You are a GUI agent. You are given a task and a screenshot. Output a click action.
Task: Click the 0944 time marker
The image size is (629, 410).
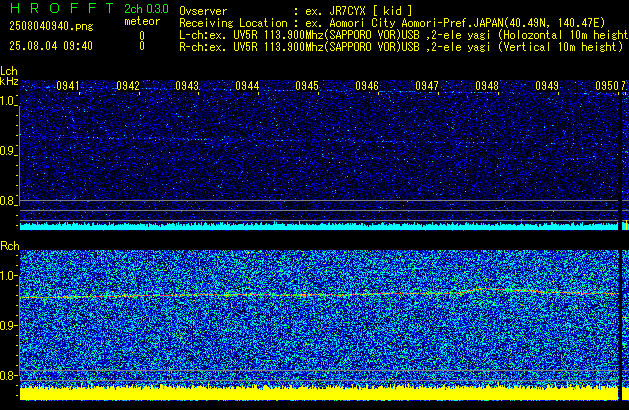pyautogui.click(x=247, y=86)
